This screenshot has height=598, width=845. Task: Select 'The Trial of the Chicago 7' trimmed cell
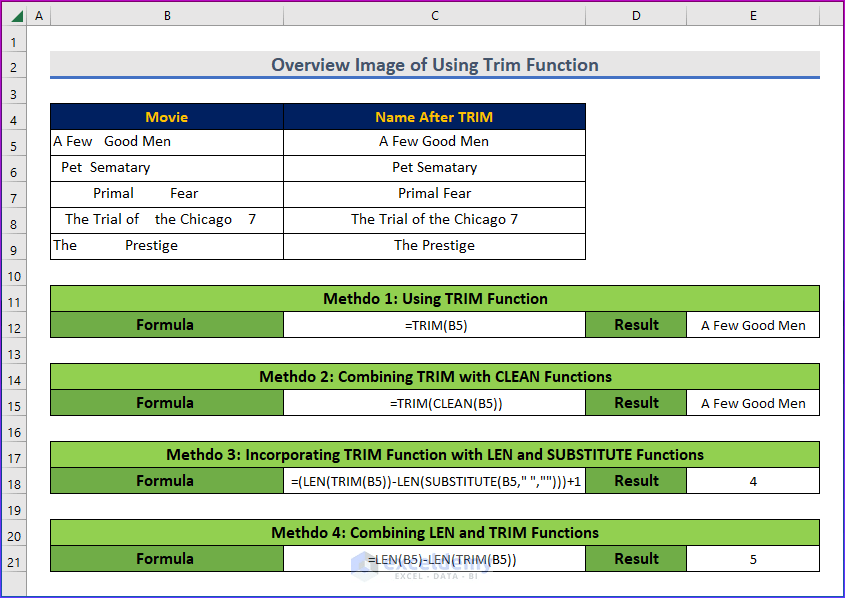tap(434, 219)
